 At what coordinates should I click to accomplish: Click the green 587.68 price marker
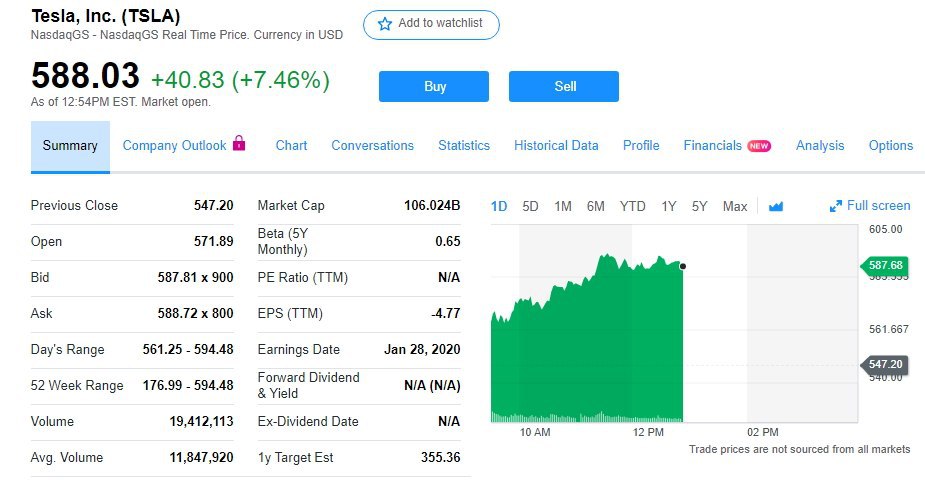coord(885,266)
